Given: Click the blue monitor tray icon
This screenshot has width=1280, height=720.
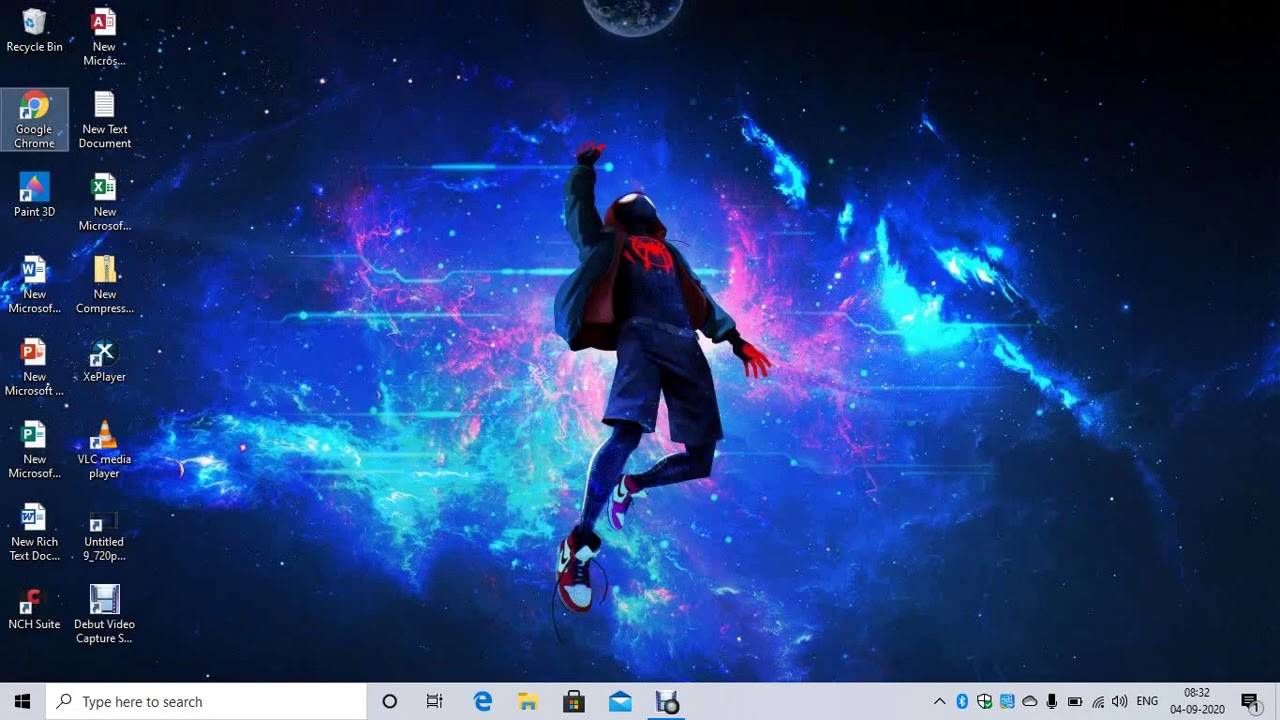Looking at the screenshot, I should point(1007,701).
